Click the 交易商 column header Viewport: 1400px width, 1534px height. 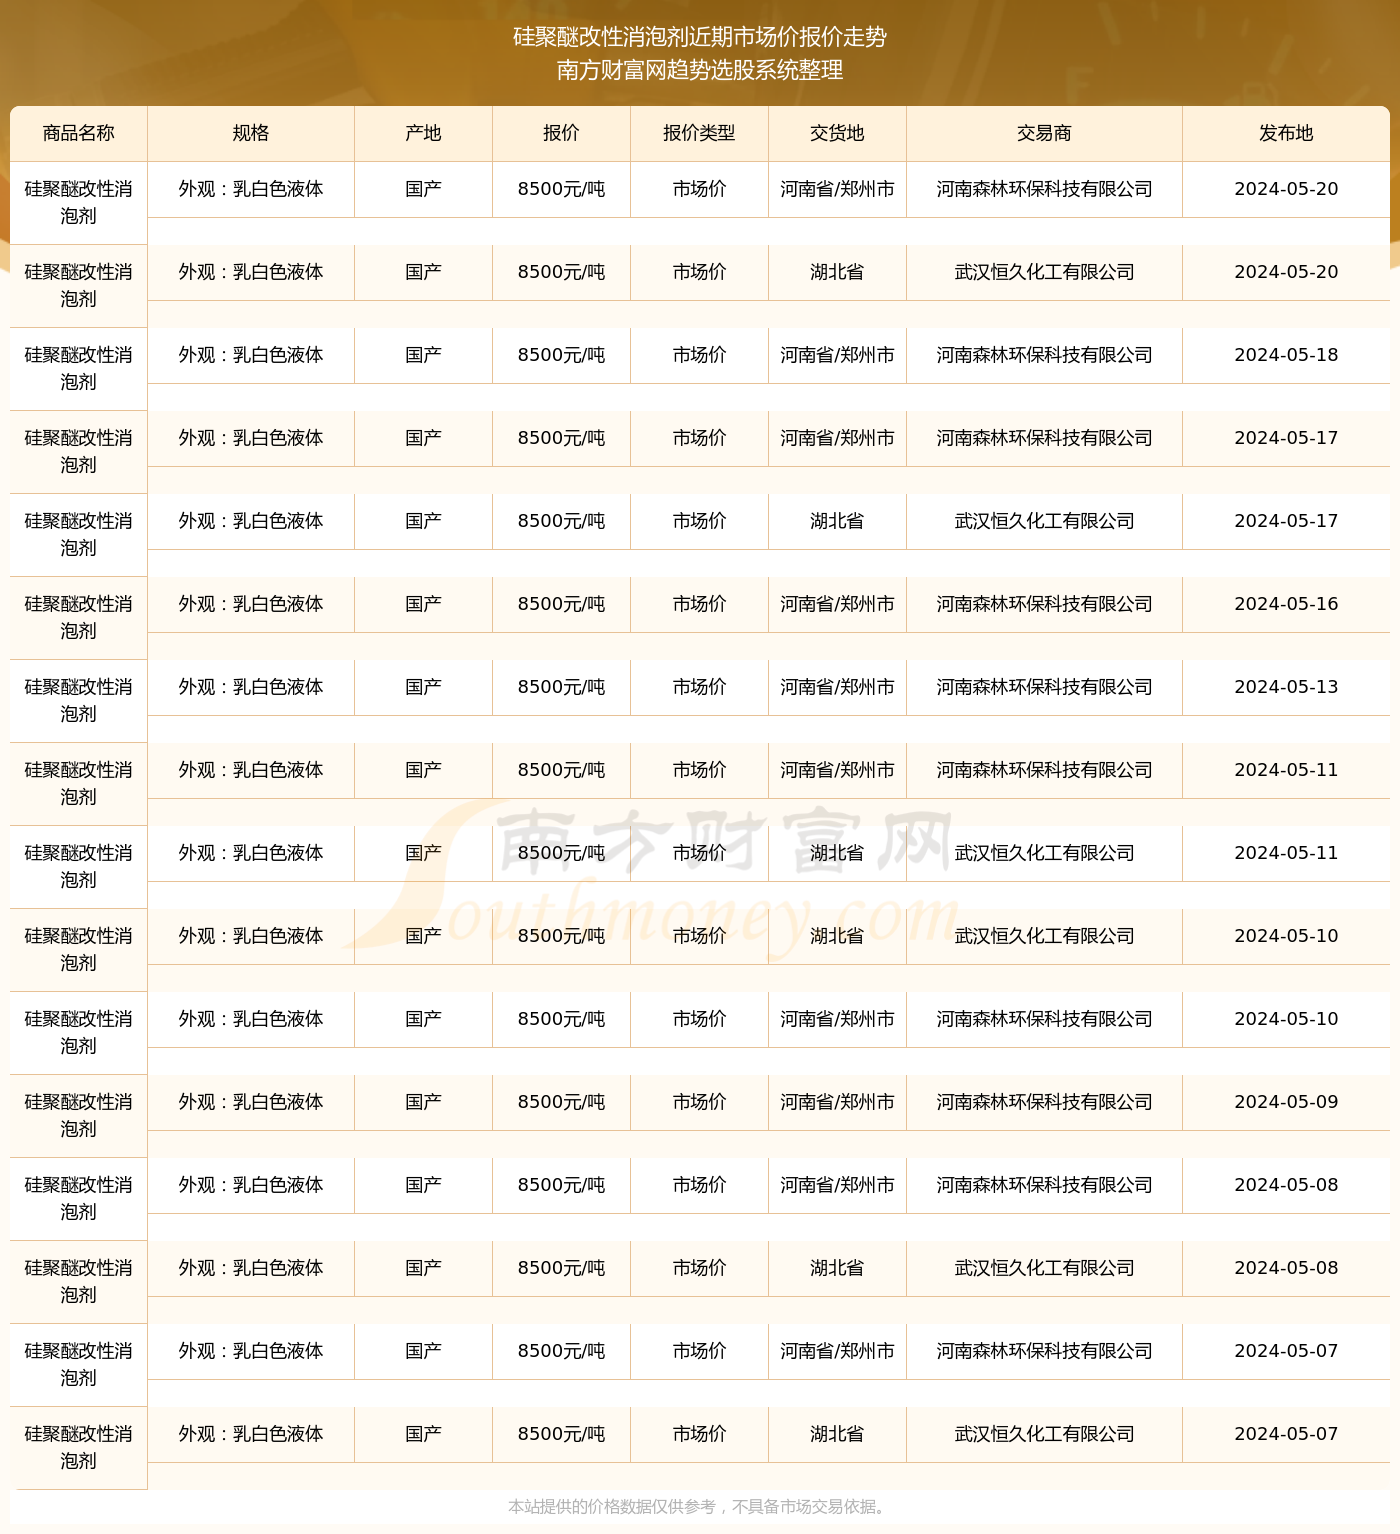click(1044, 133)
